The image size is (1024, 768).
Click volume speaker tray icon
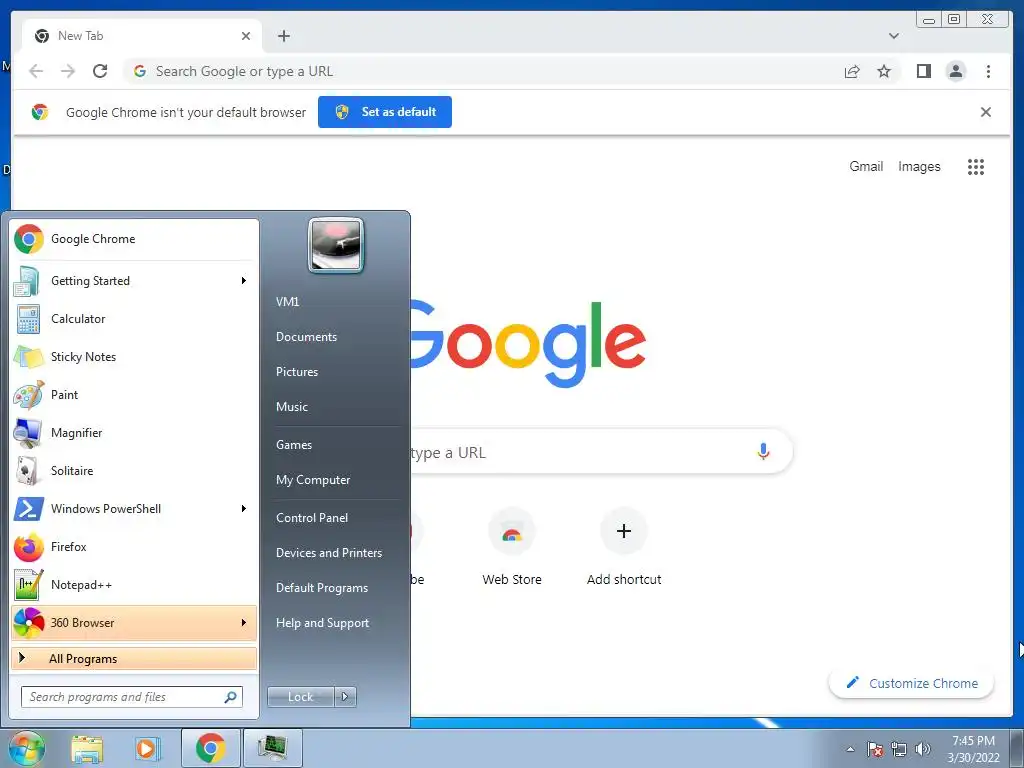coord(922,749)
